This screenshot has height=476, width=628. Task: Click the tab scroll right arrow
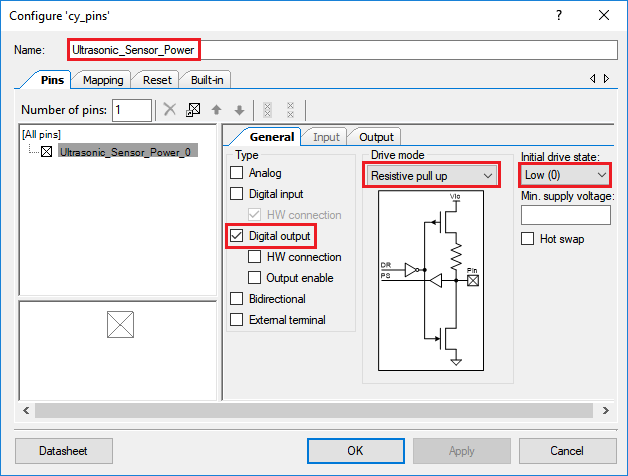[x=606, y=79]
